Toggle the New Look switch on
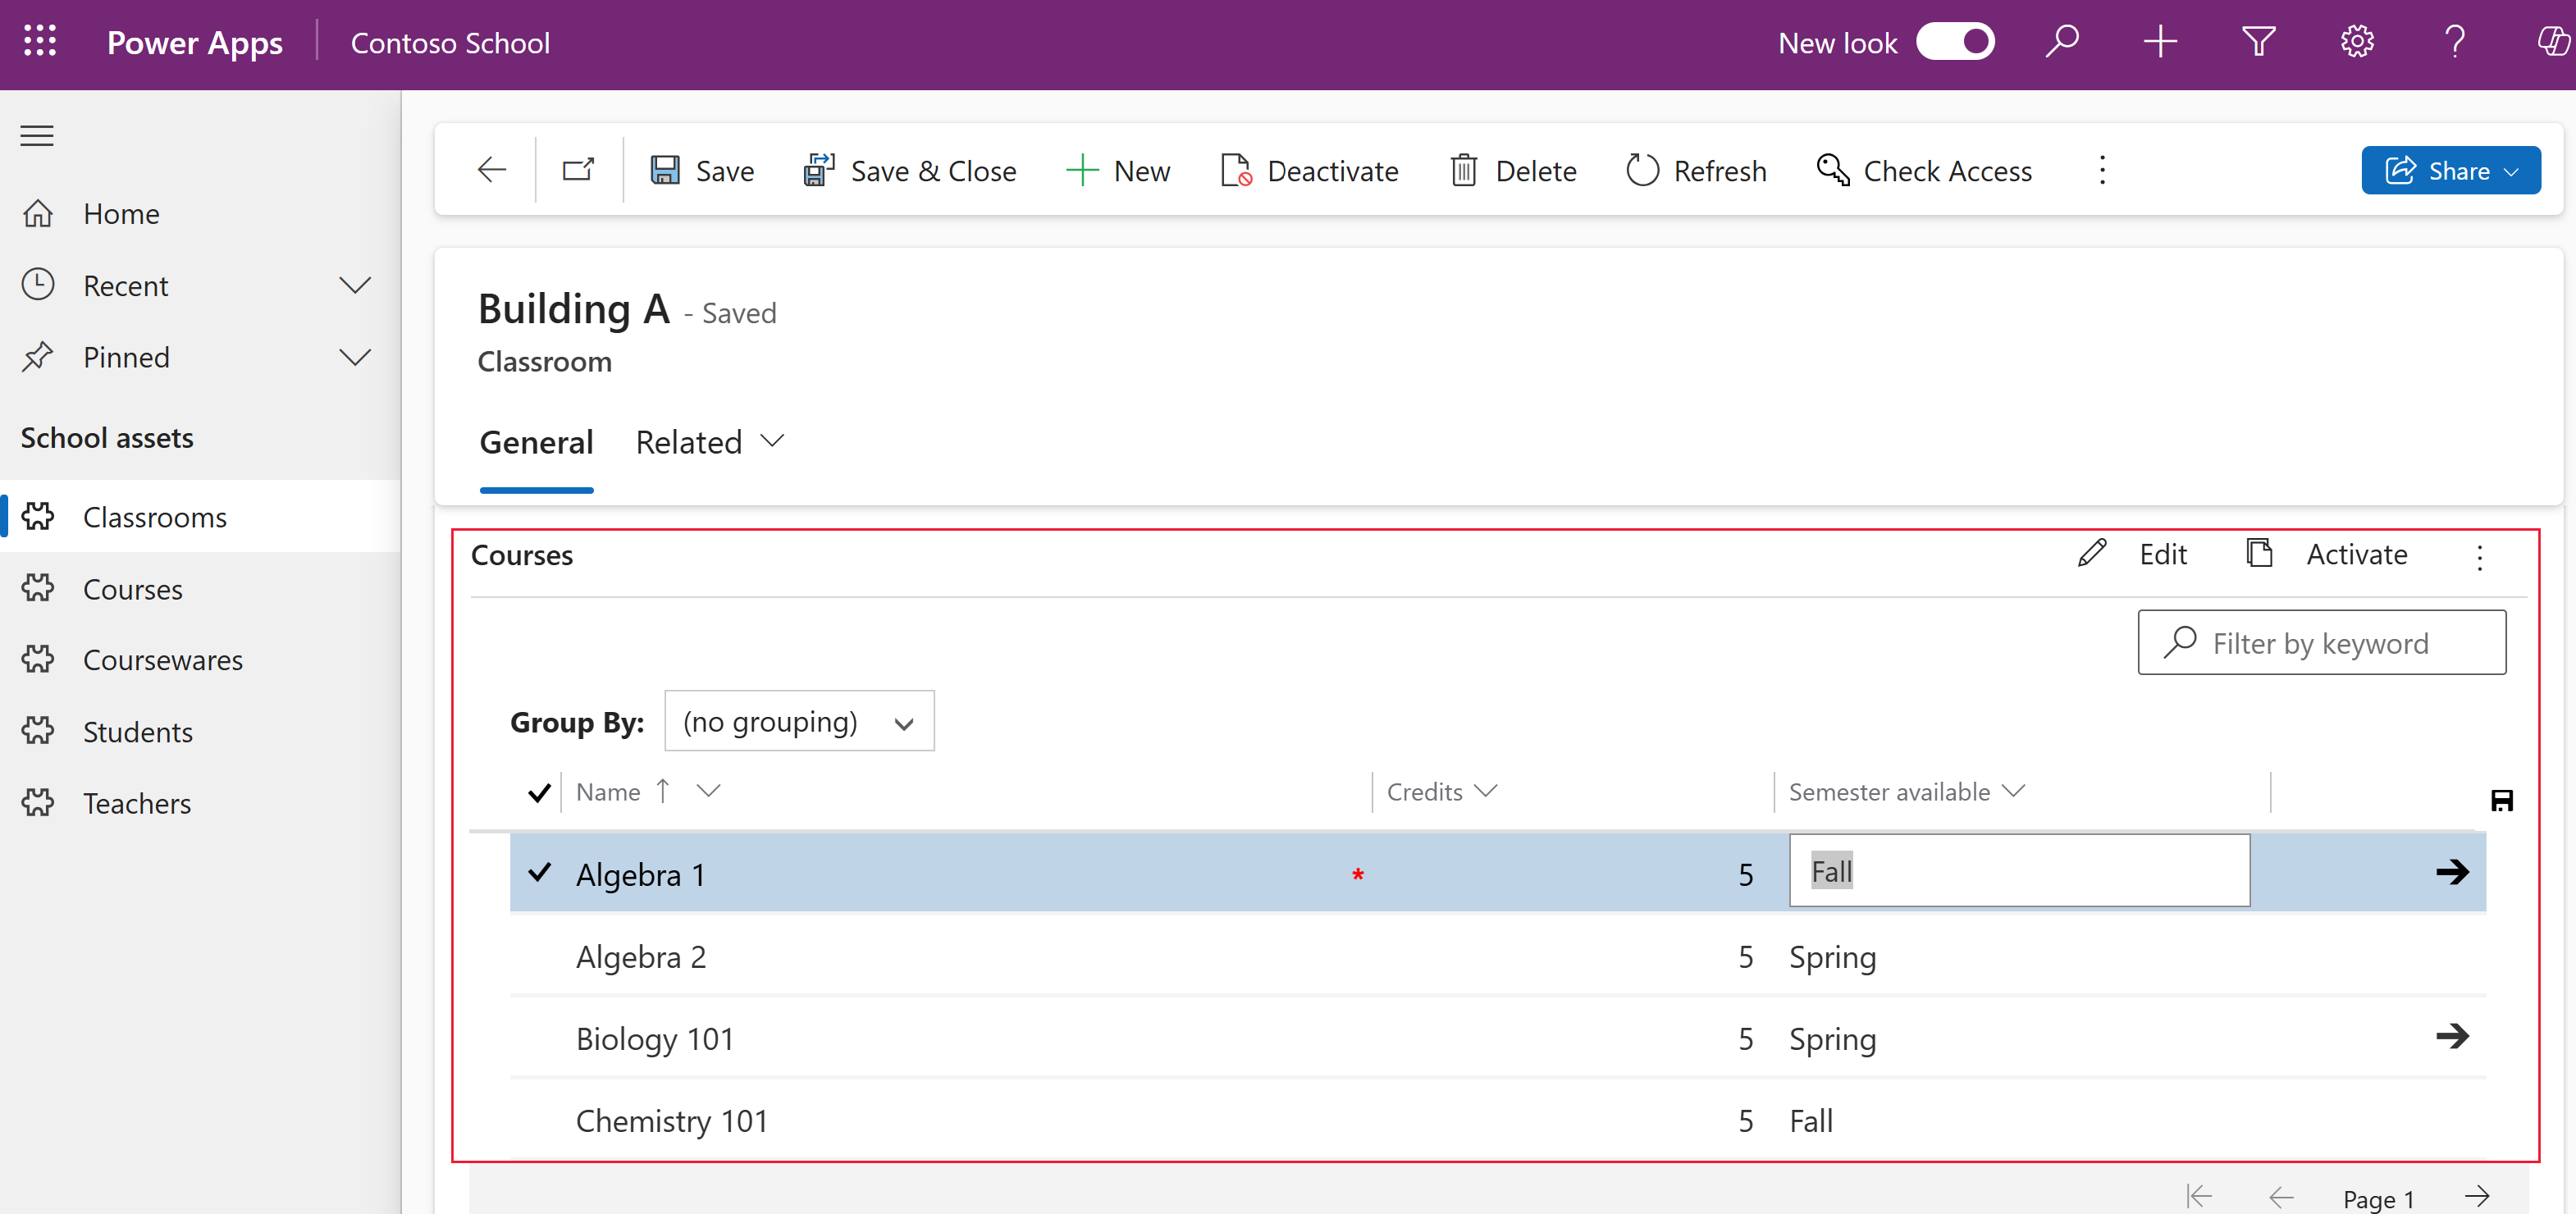Viewport: 2576px width, 1214px height. (x=1958, y=43)
